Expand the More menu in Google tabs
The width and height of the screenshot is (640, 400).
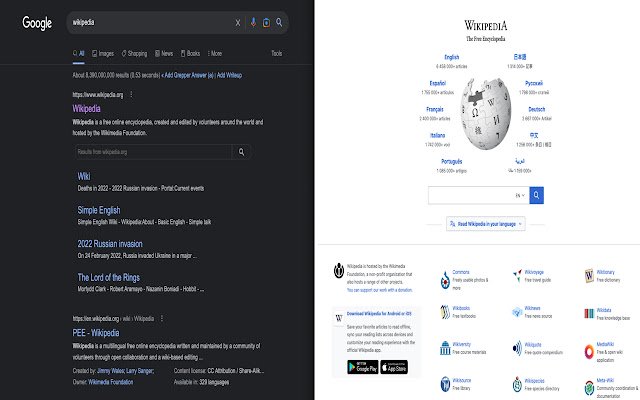coord(215,53)
